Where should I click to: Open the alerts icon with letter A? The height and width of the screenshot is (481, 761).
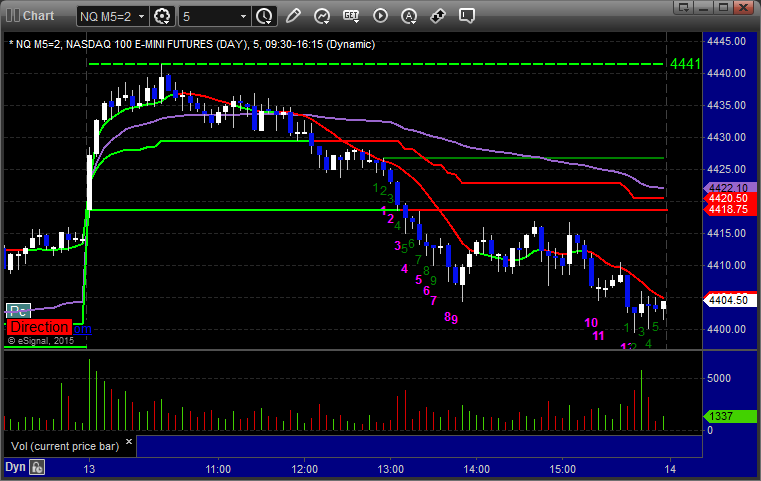[409, 16]
